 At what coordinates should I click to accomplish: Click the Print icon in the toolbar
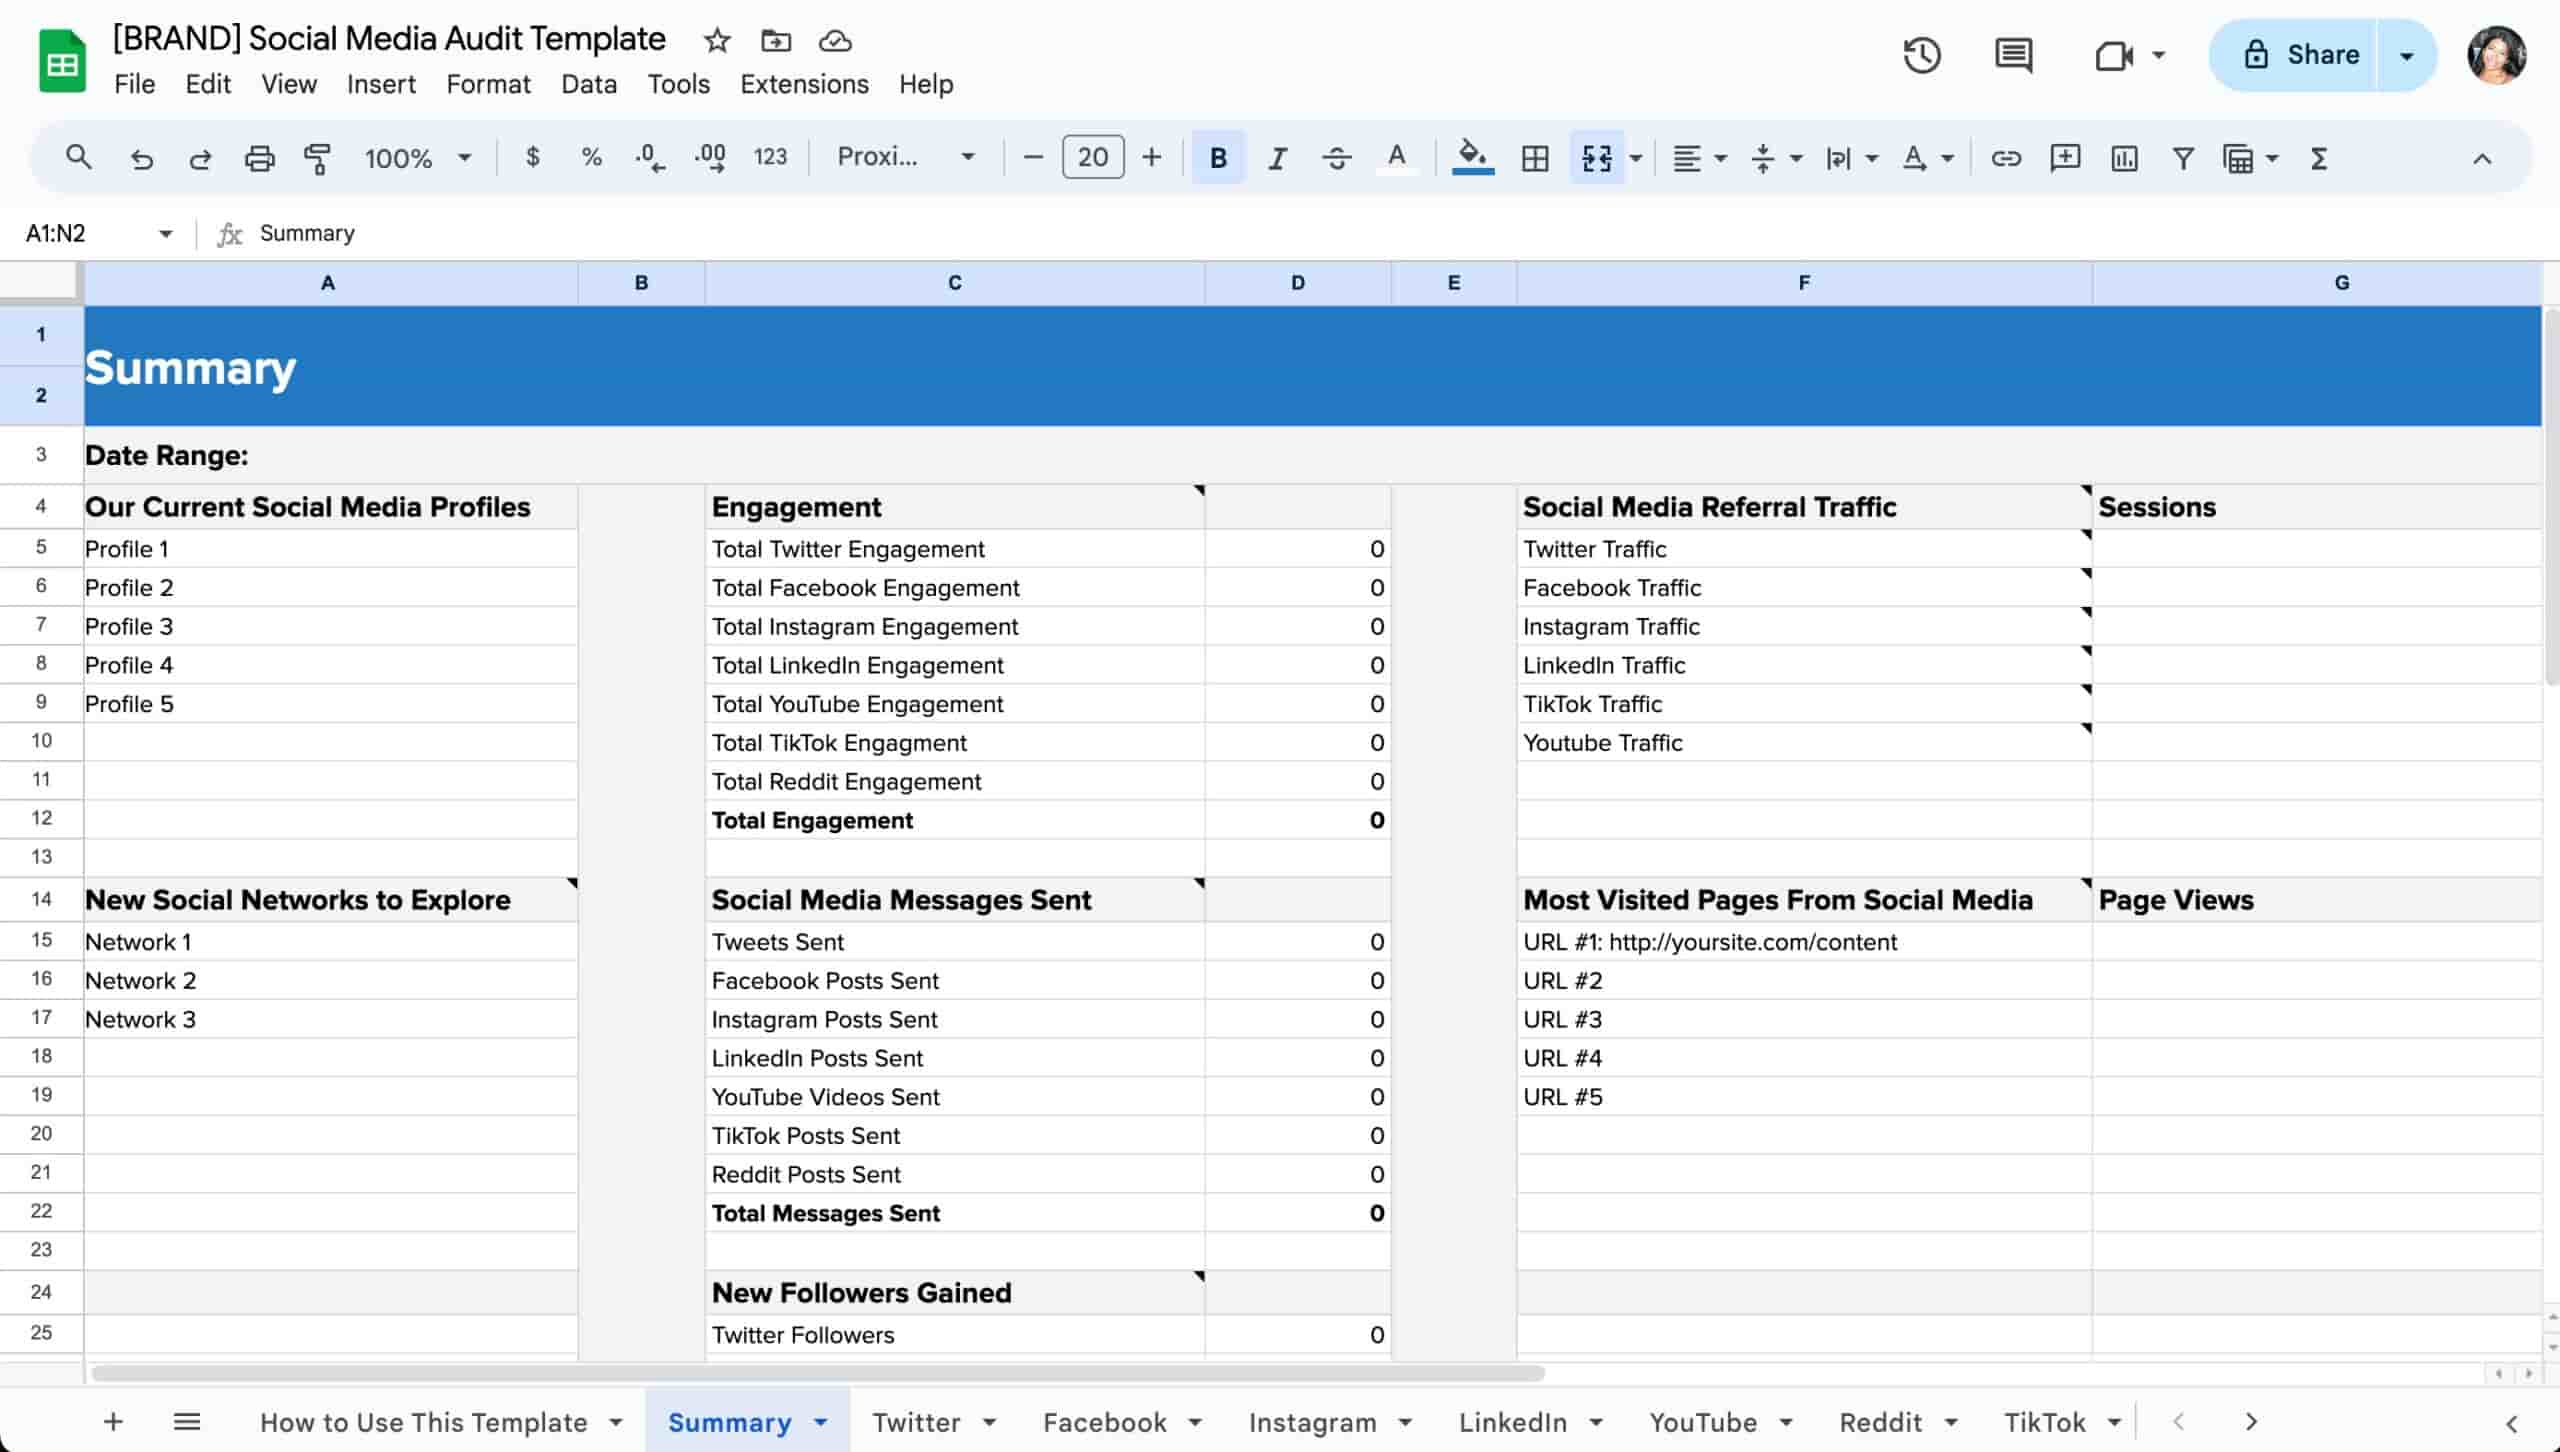(260, 157)
